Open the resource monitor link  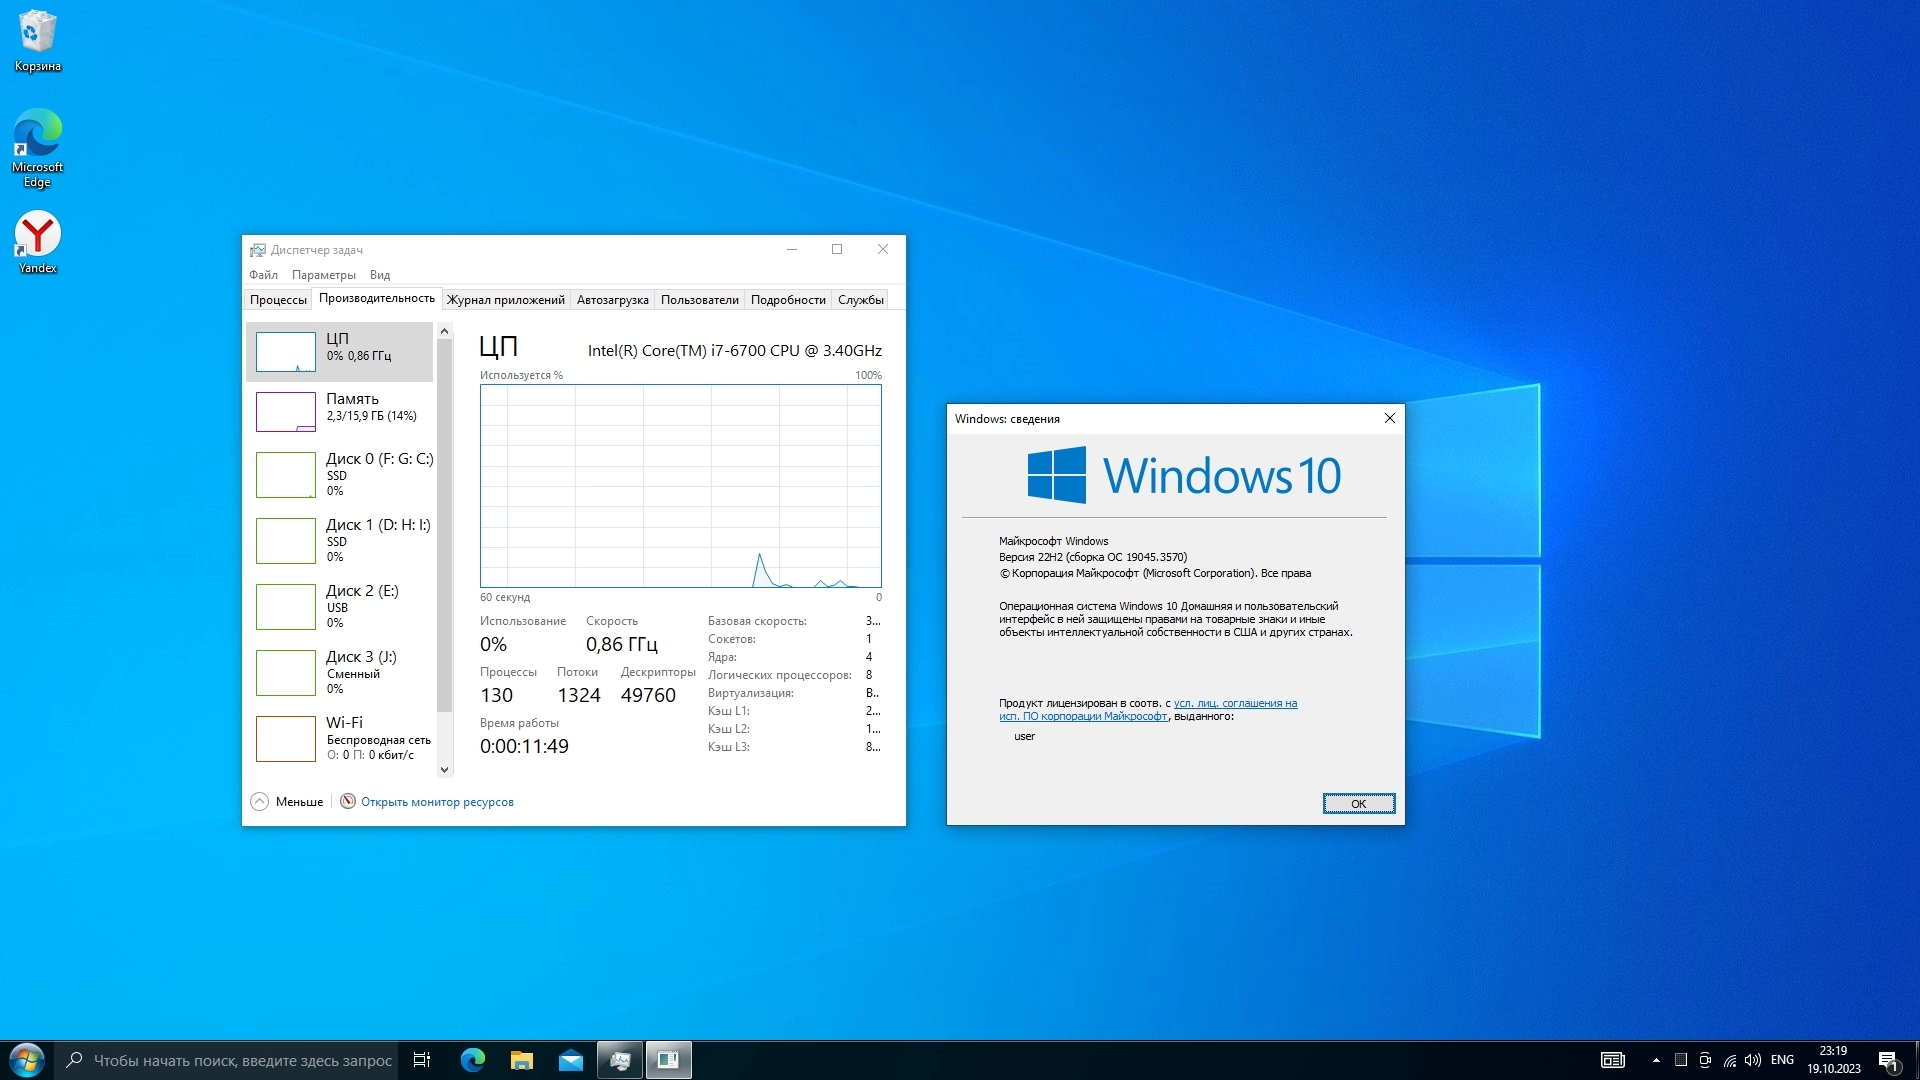click(x=437, y=802)
